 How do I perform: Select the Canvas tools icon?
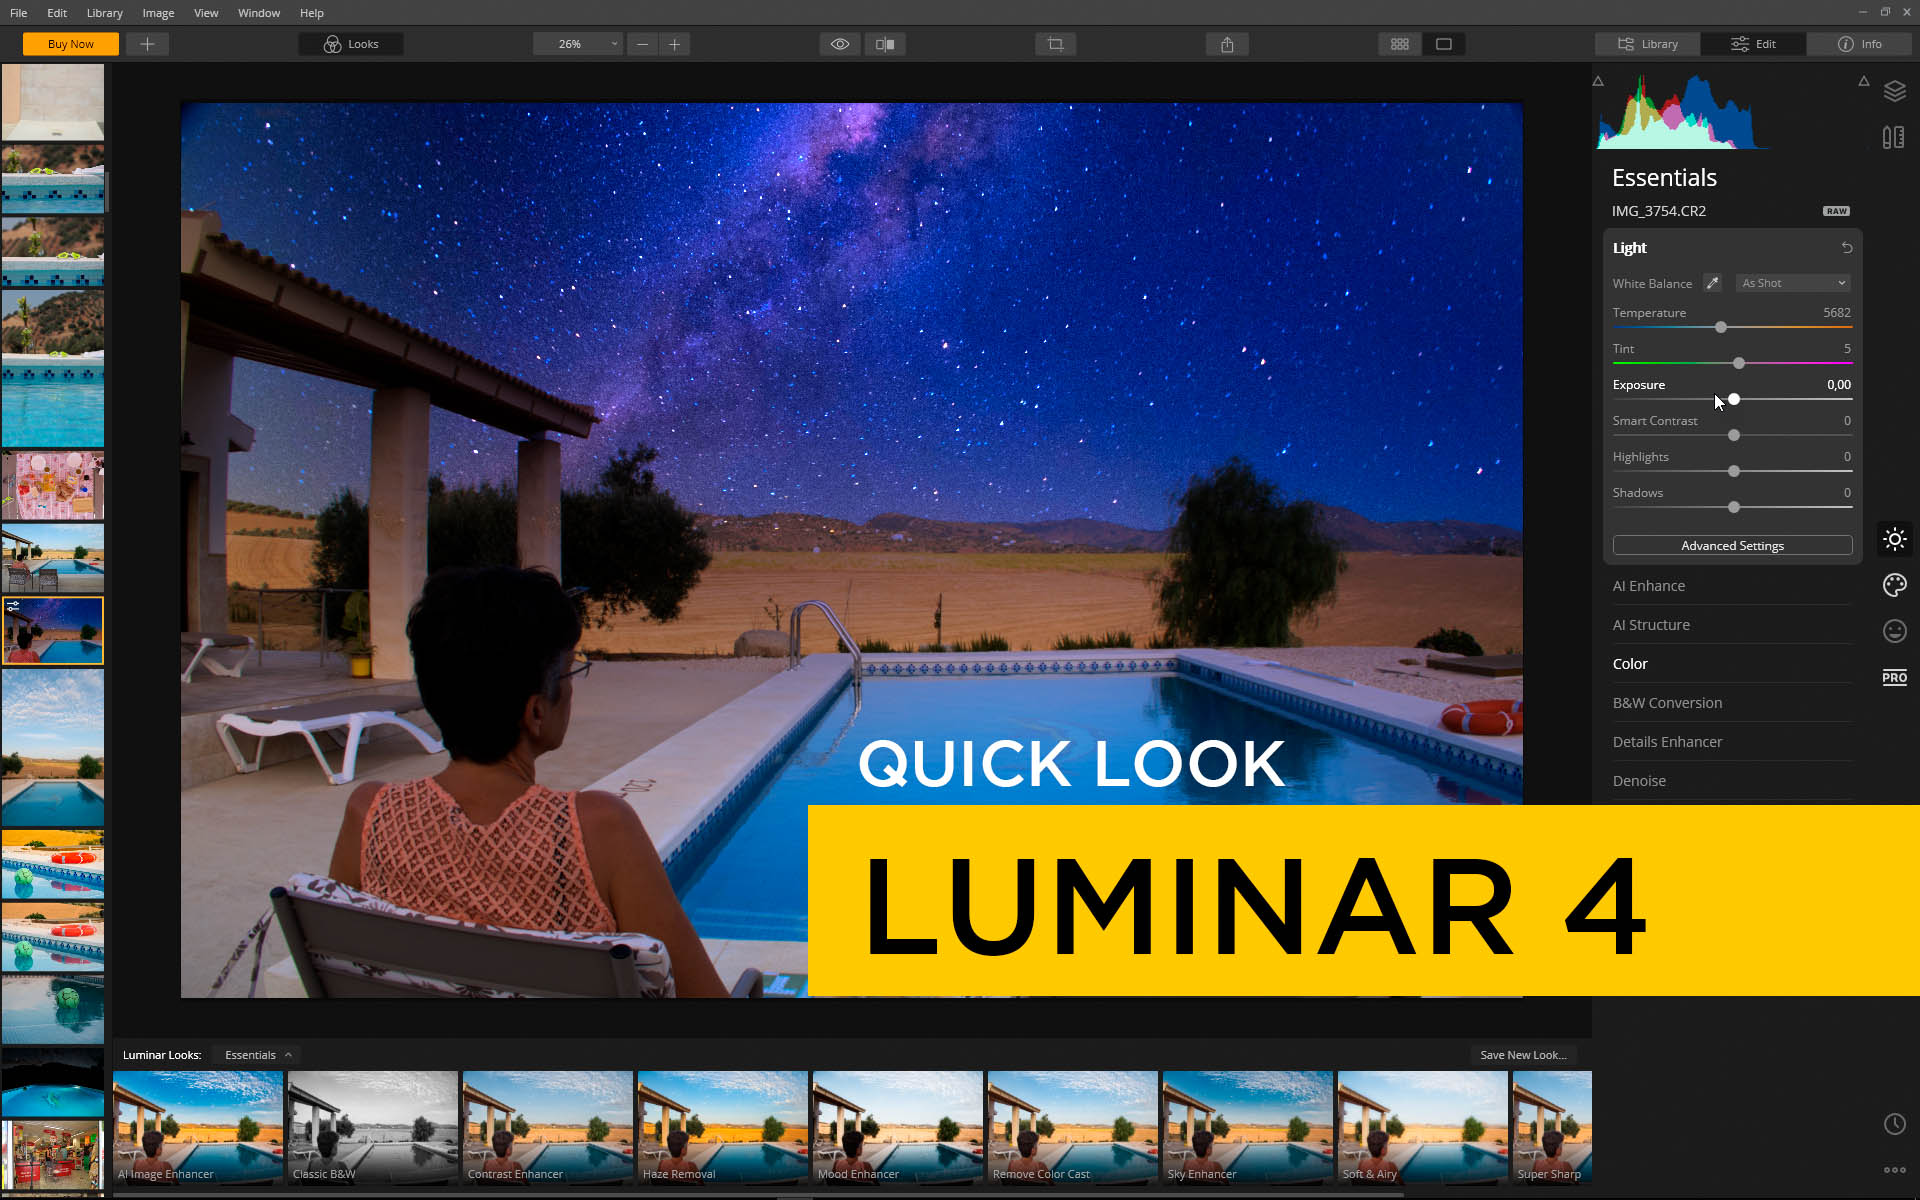click(1893, 137)
